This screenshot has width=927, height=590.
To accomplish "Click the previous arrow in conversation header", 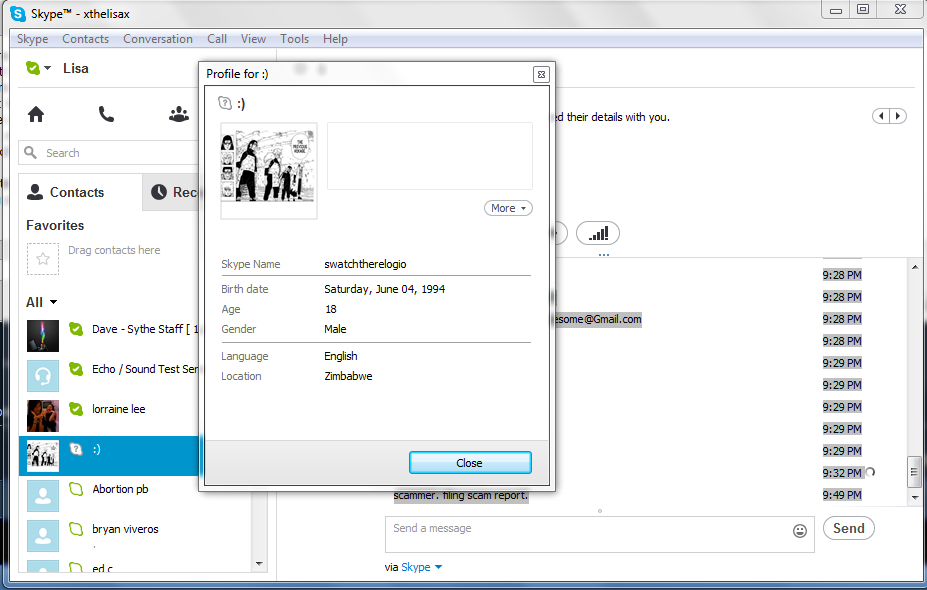I will [881, 116].
